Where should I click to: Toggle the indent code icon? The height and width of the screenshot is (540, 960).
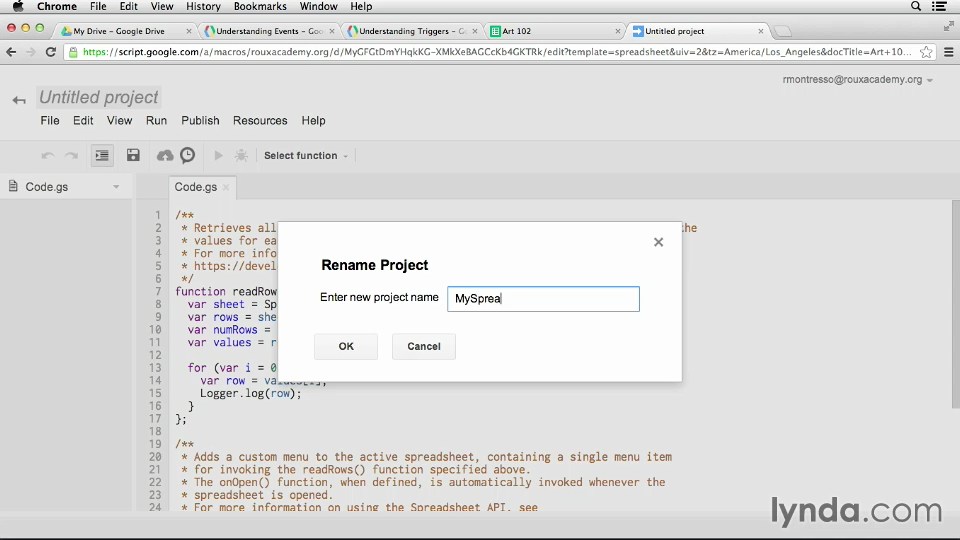[102, 156]
